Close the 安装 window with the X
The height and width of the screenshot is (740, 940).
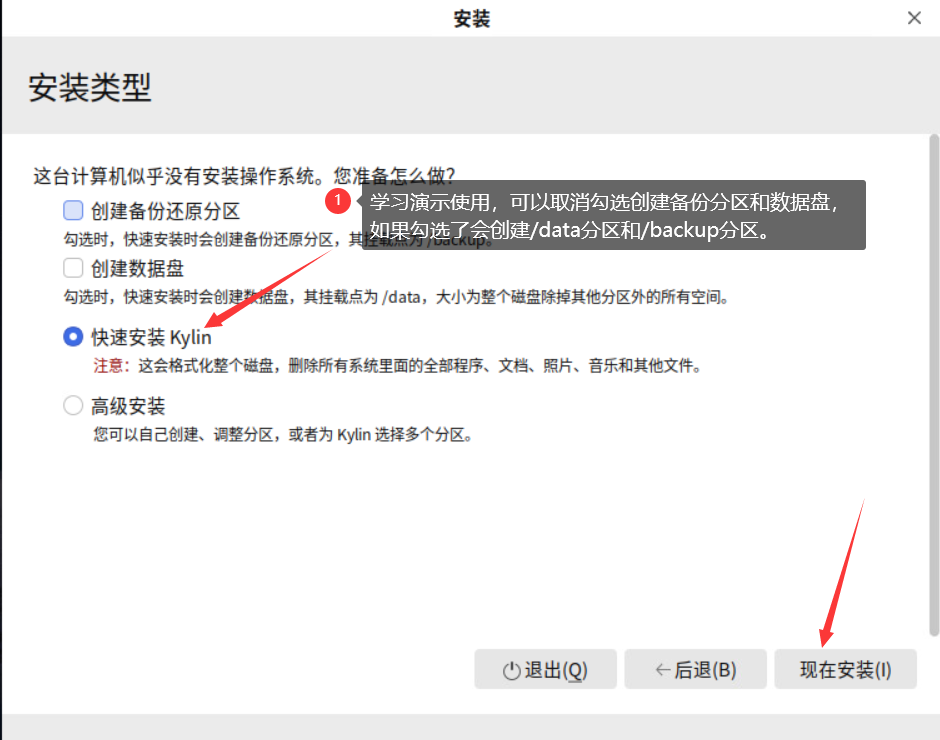point(914,18)
